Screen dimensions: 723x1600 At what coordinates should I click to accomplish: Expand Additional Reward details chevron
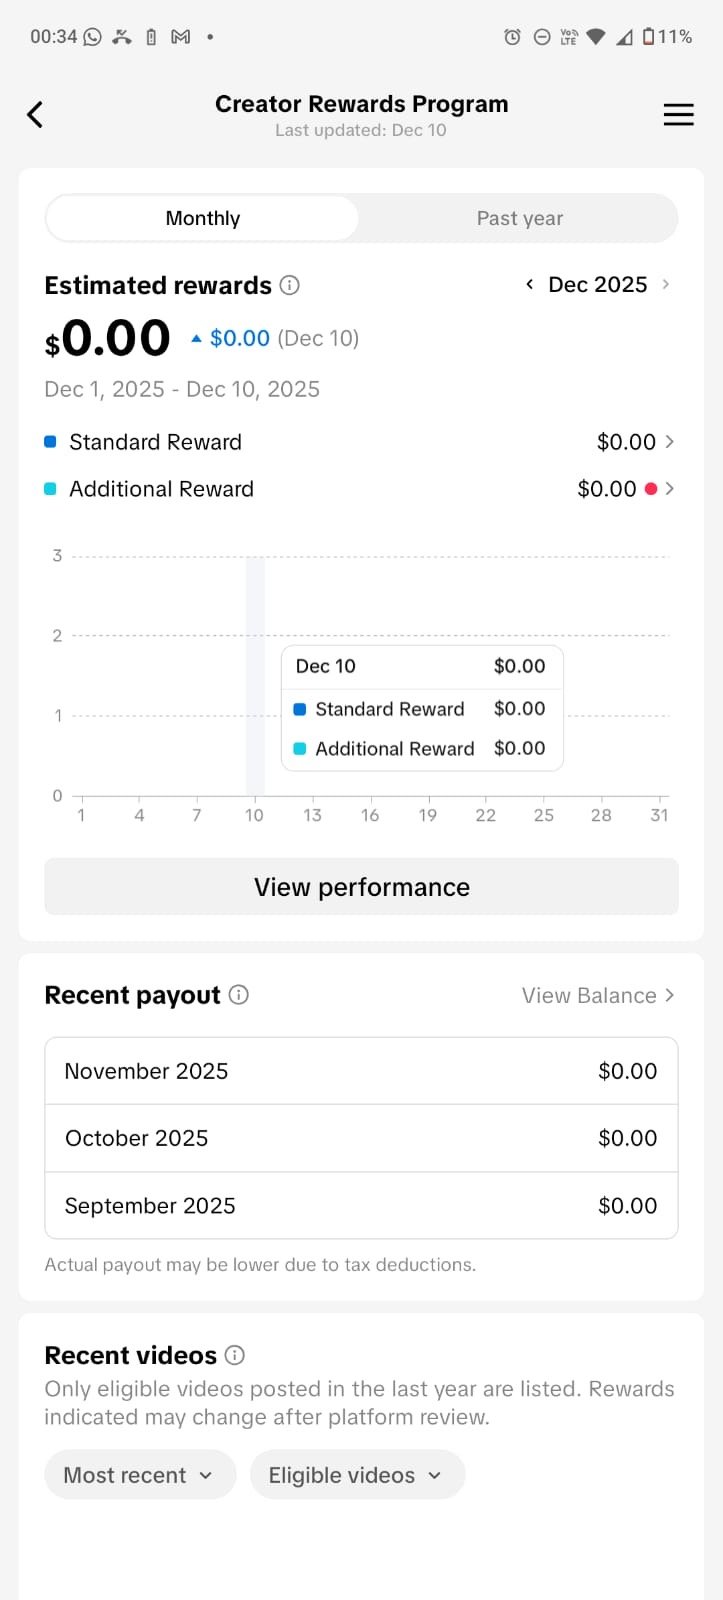pos(669,489)
